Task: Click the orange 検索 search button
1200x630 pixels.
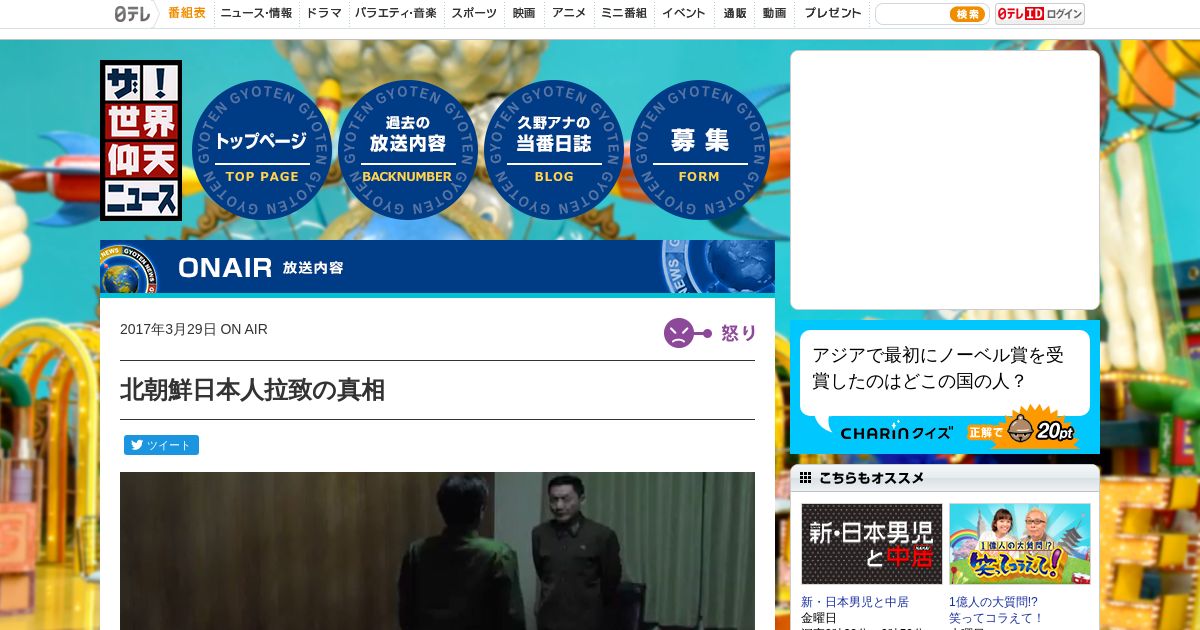Action: 967,14
